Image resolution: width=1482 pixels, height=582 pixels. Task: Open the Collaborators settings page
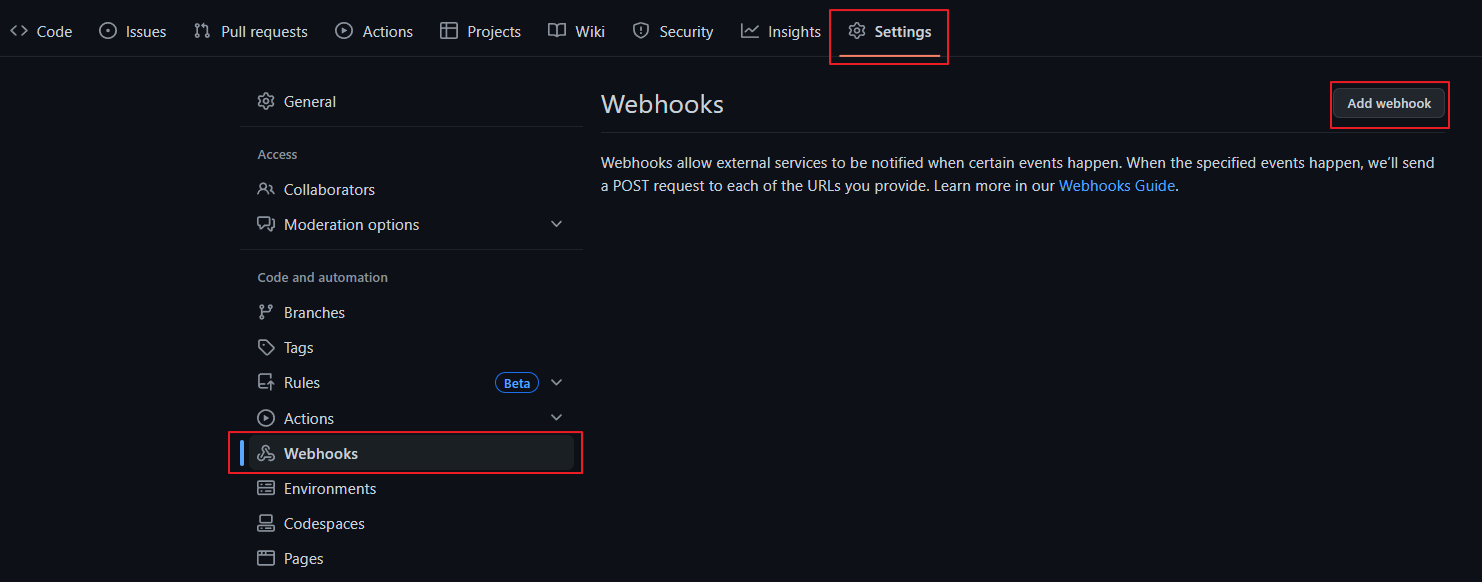click(x=411, y=189)
